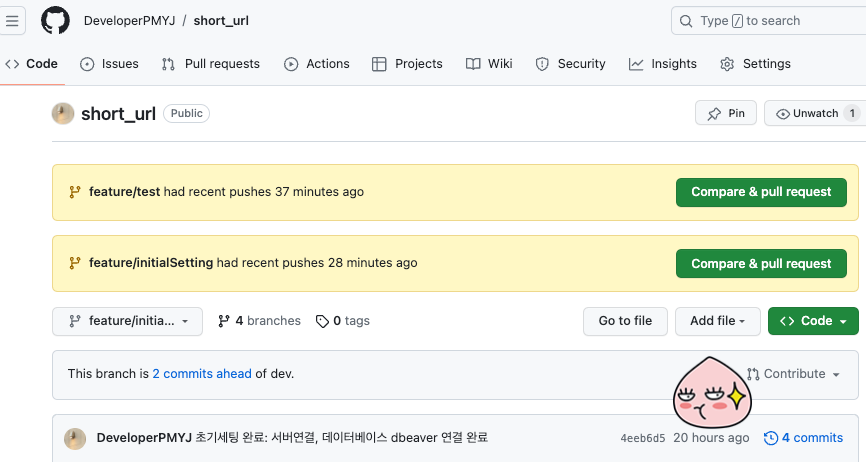This screenshot has height=462, width=866.
Task: Click the GitHub Octocat logo
Action: (55, 20)
